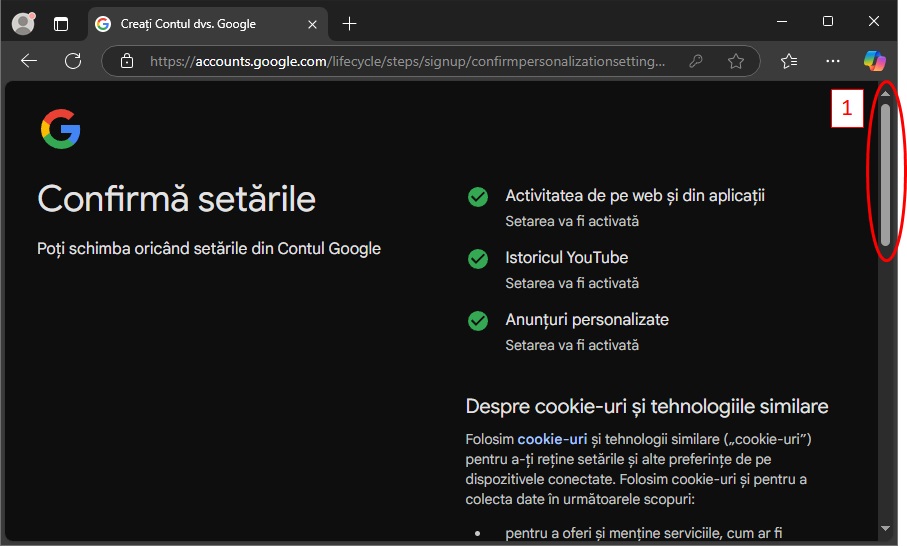This screenshot has width=907, height=546.
Task: Add page to favorites with star icon
Action: [x=736, y=61]
